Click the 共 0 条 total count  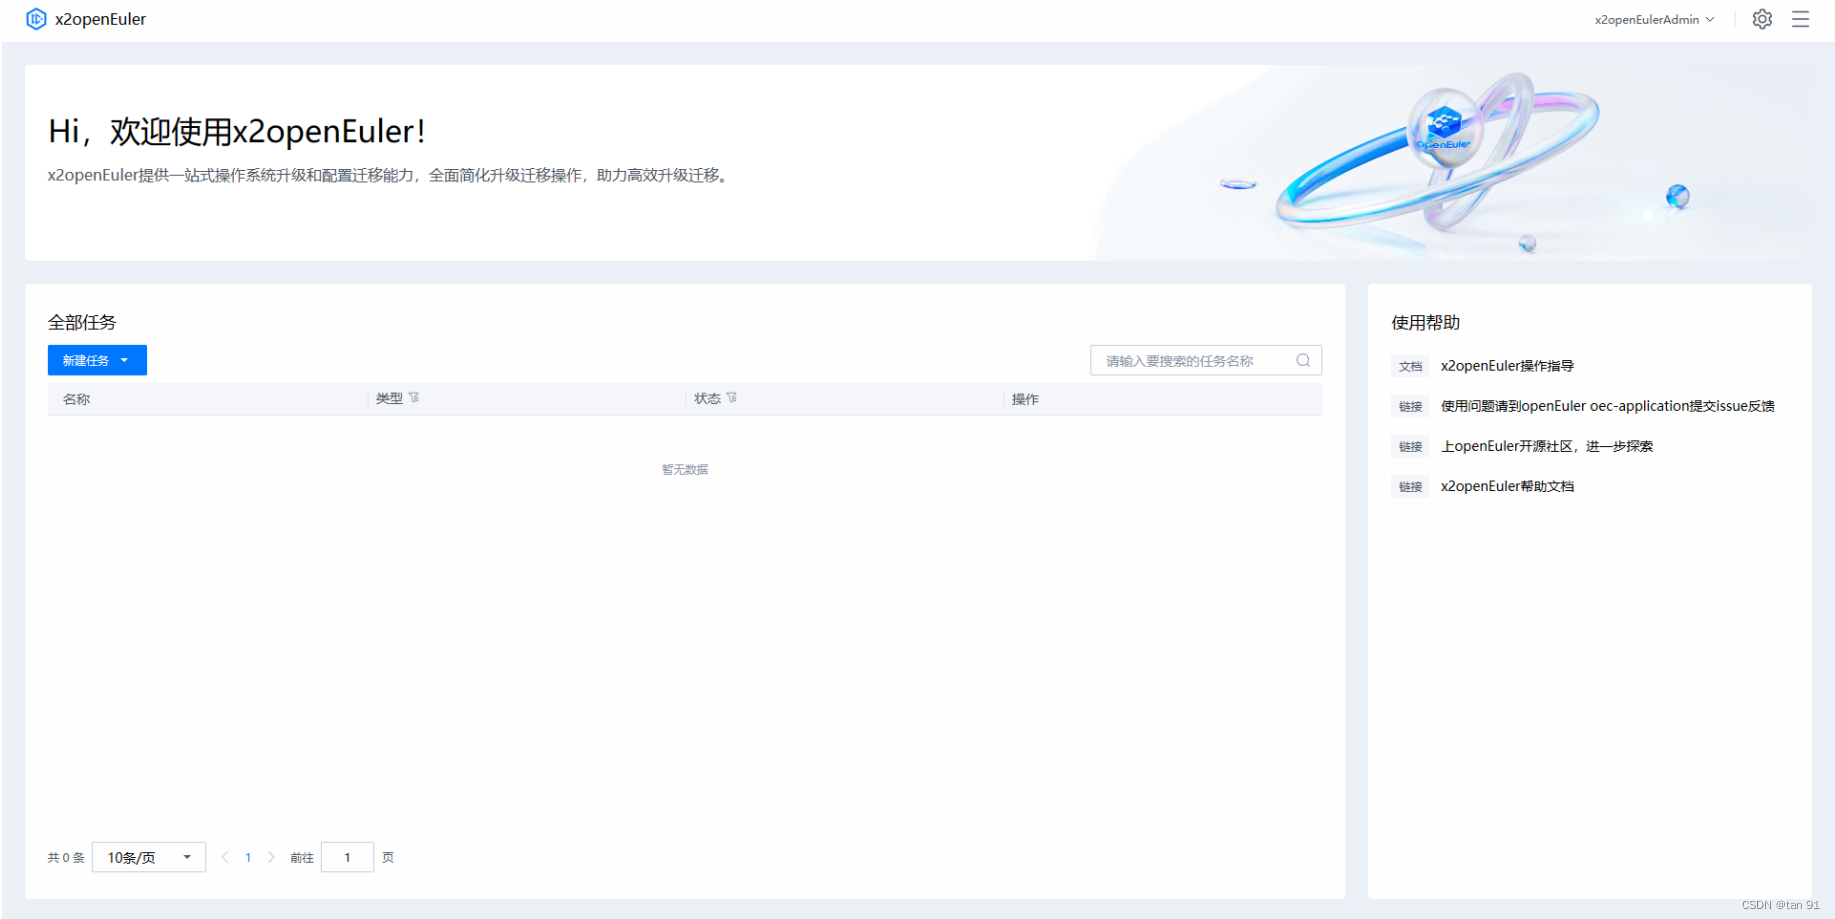(66, 857)
